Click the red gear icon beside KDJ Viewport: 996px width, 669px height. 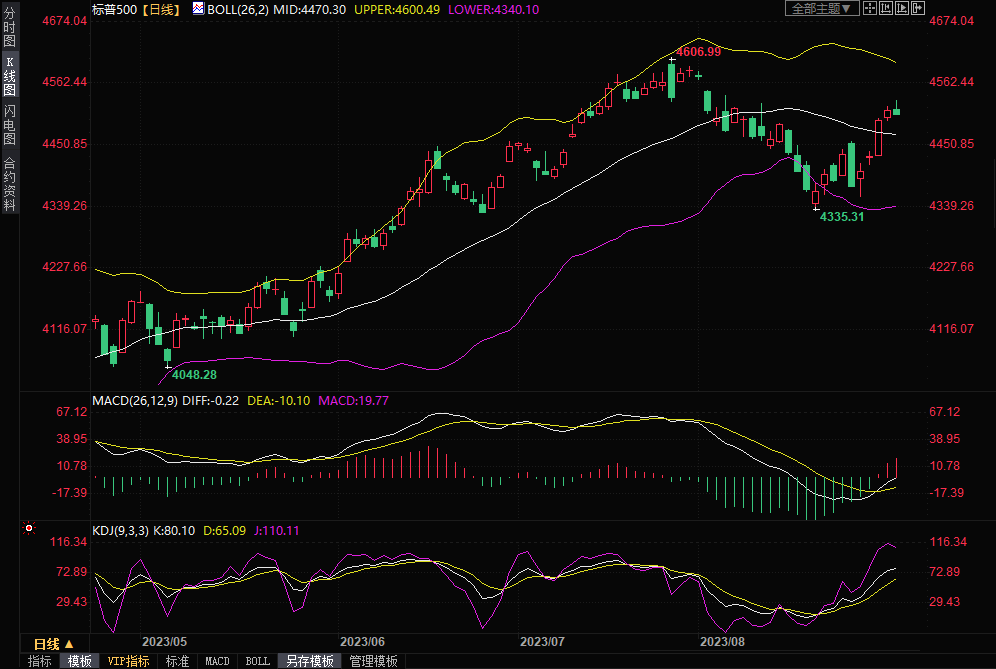tap(29, 528)
